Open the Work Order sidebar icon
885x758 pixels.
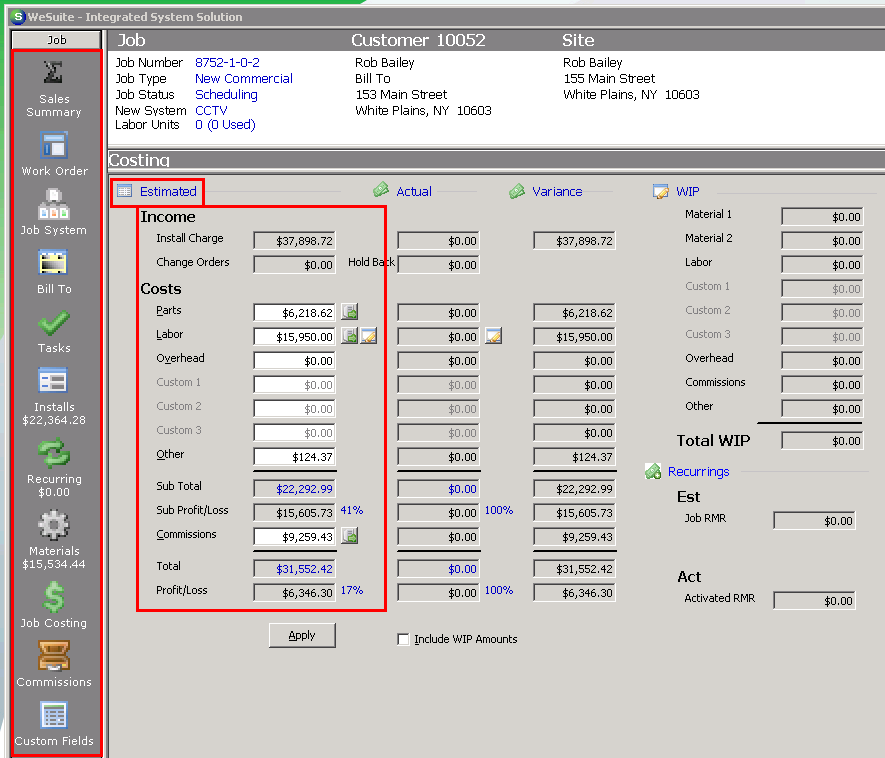54,146
